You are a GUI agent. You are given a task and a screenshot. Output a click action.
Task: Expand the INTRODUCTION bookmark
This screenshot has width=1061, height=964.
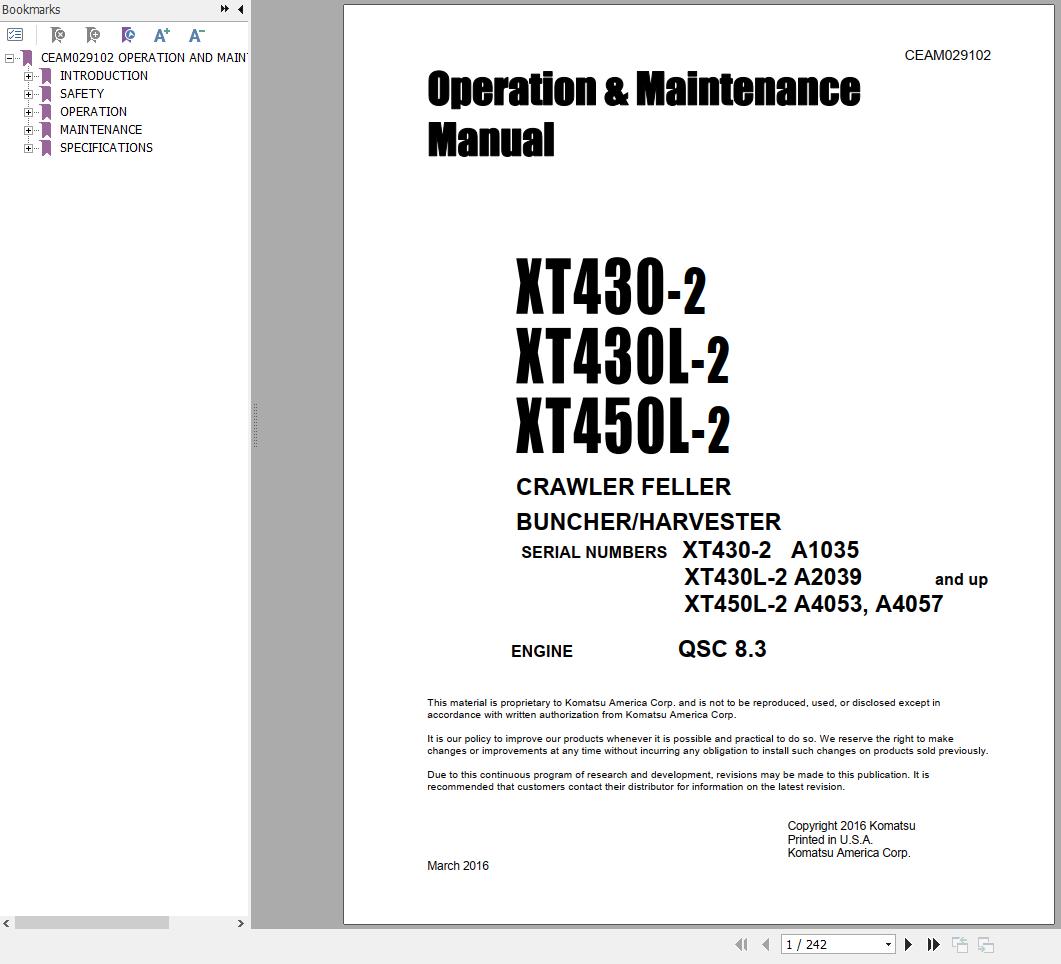[28, 76]
